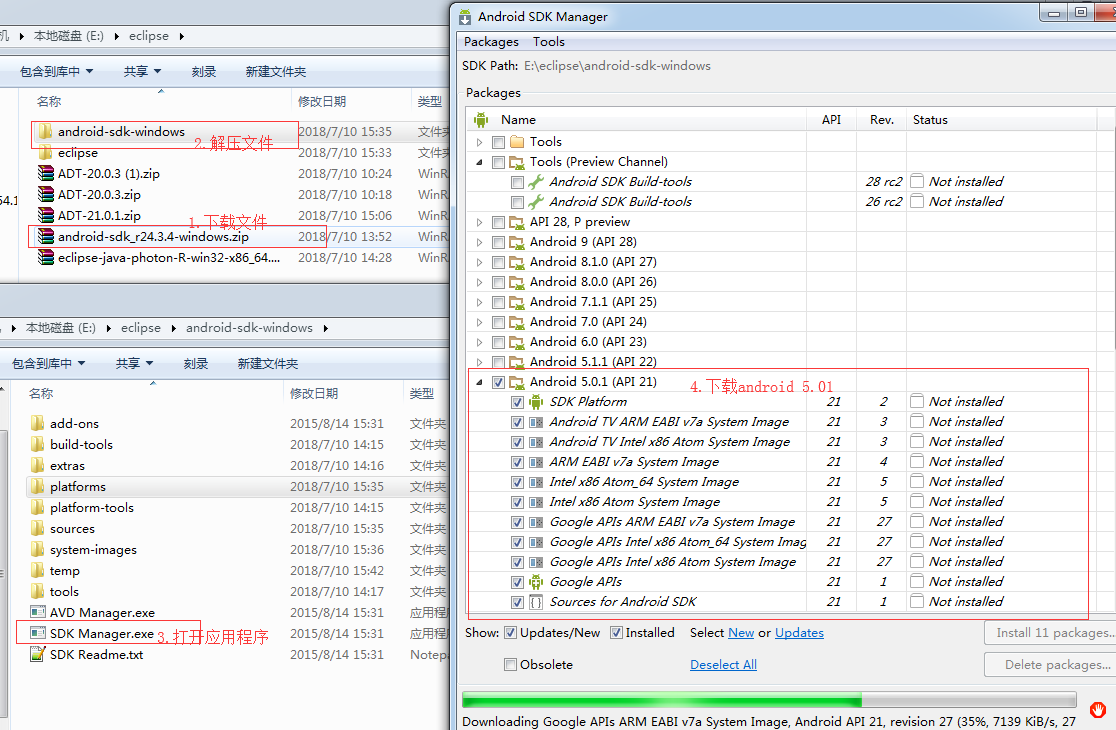Click wrench icon of Build-tools 28 rc2
The image size is (1116, 730).
(x=536, y=181)
